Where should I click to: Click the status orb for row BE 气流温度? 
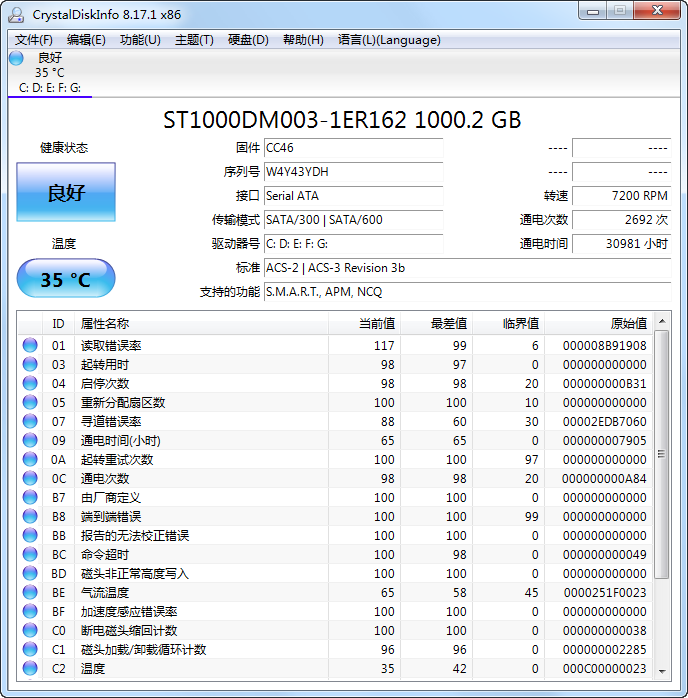tap(30, 592)
